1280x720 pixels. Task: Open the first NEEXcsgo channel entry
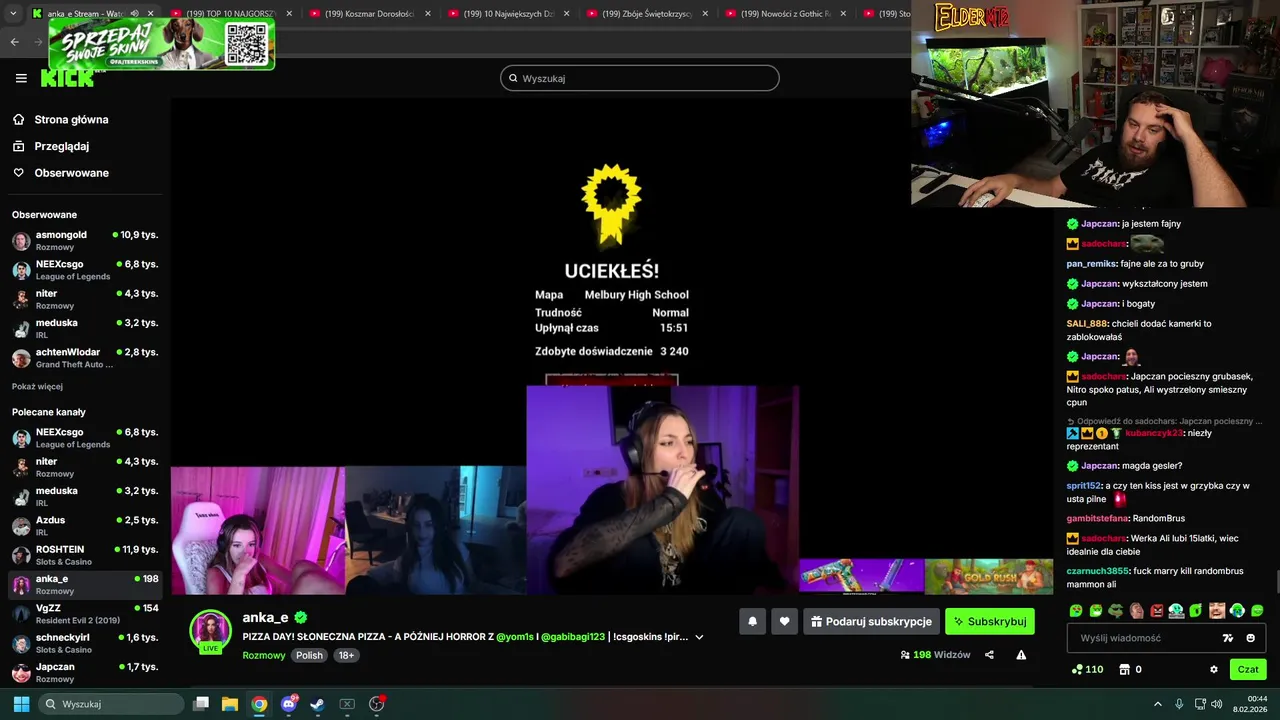[85, 270]
